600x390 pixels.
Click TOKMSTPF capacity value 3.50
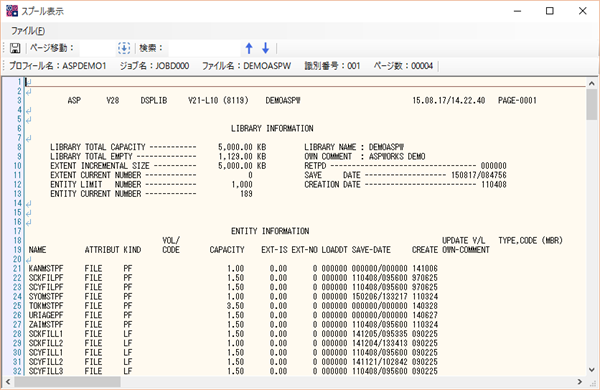(x=235, y=306)
